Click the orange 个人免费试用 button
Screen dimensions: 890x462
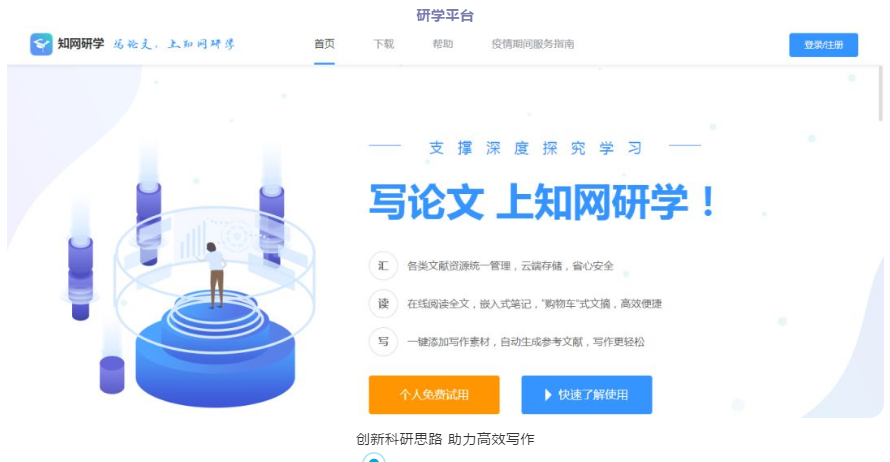tap(434, 394)
